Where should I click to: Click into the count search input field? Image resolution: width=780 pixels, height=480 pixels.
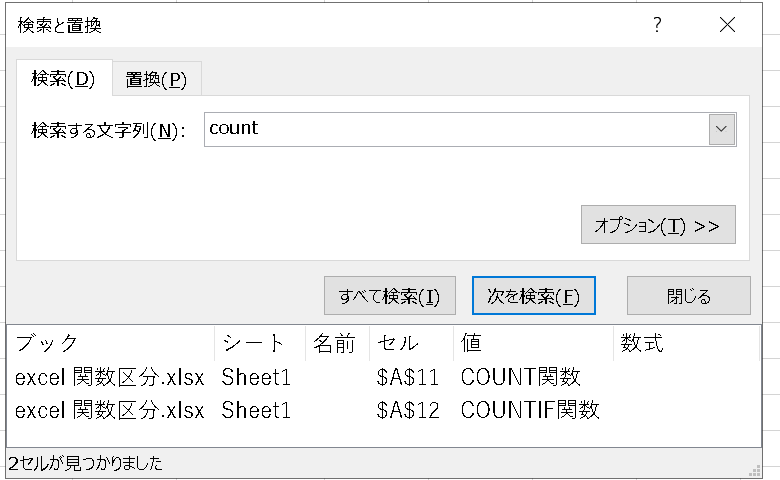pyautogui.click(x=456, y=129)
